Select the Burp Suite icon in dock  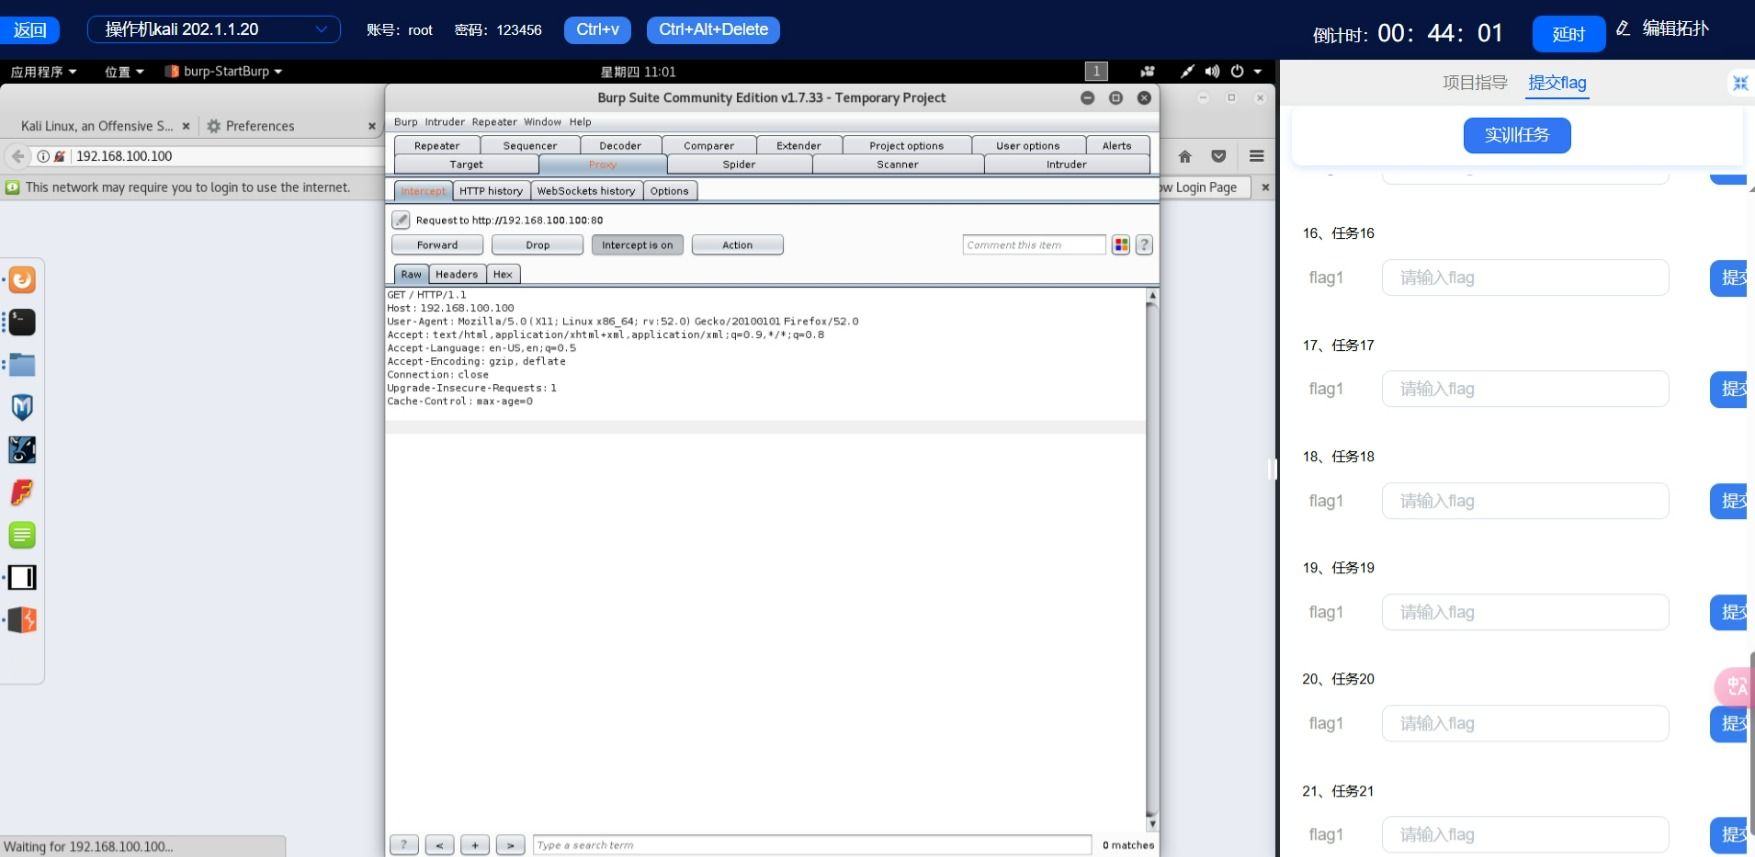point(22,620)
